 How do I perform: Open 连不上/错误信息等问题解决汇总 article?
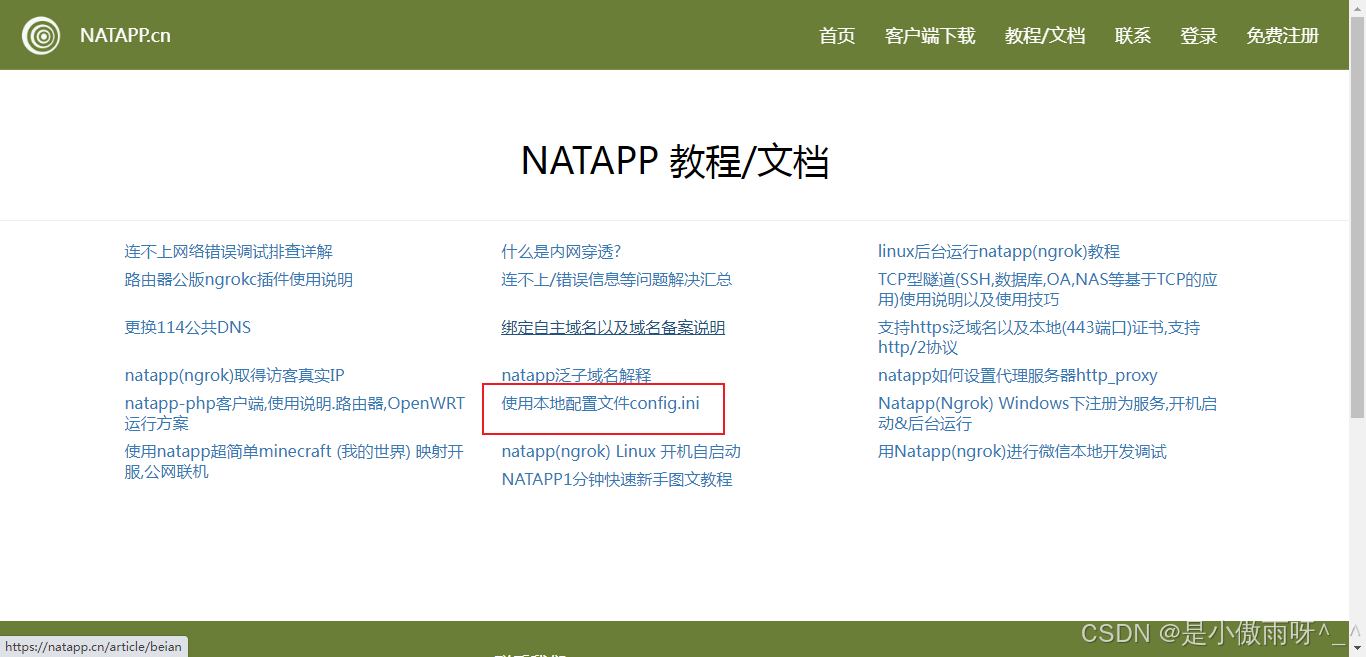point(617,280)
